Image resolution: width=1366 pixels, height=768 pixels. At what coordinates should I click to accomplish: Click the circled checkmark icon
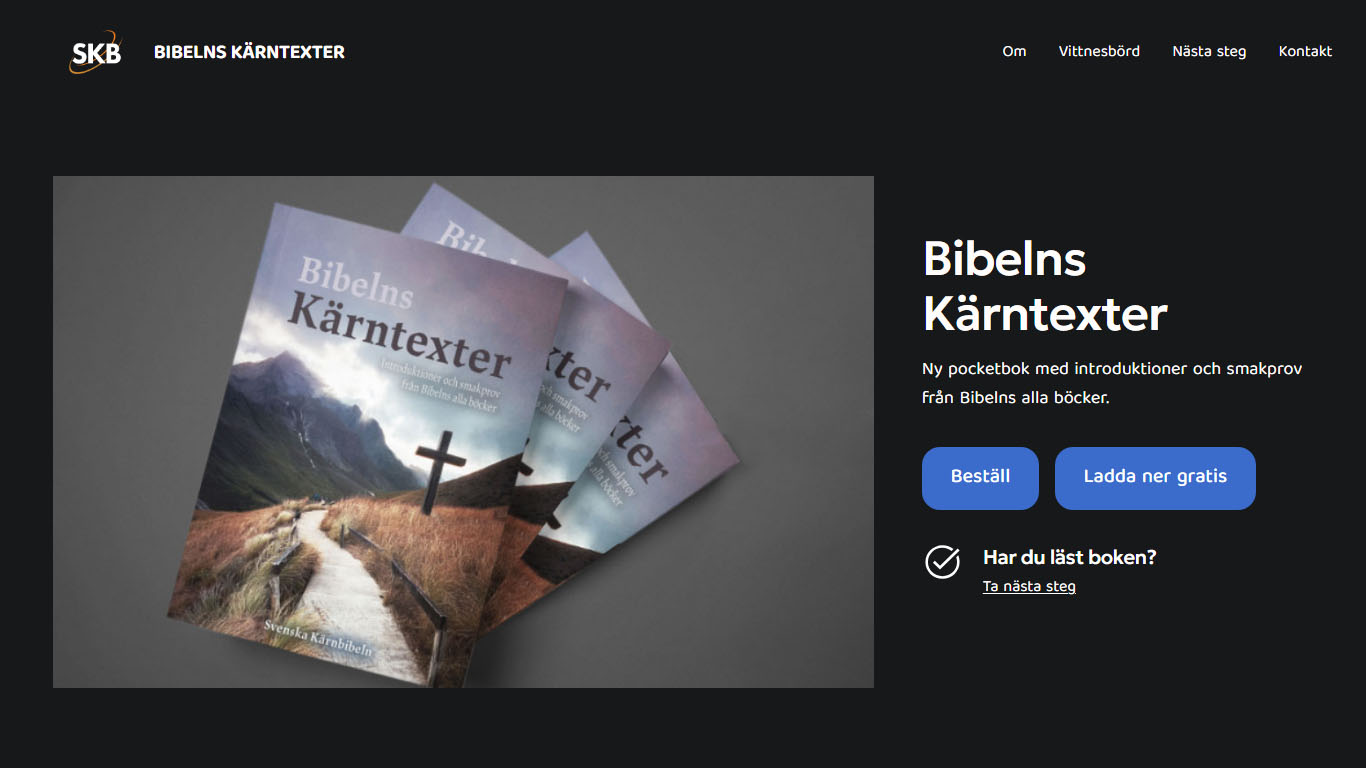(x=942, y=562)
